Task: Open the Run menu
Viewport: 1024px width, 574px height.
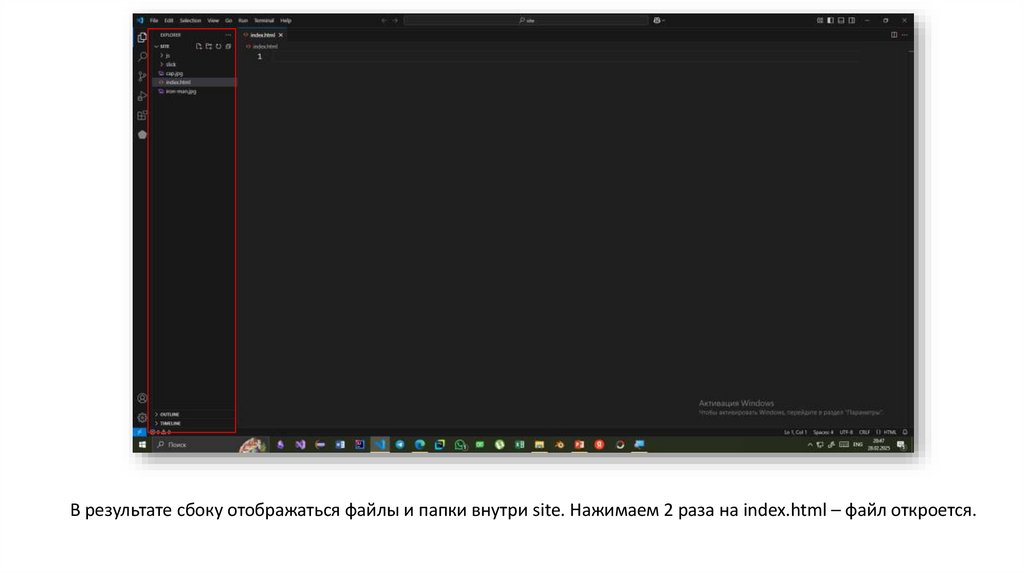Action: pyautogui.click(x=243, y=20)
